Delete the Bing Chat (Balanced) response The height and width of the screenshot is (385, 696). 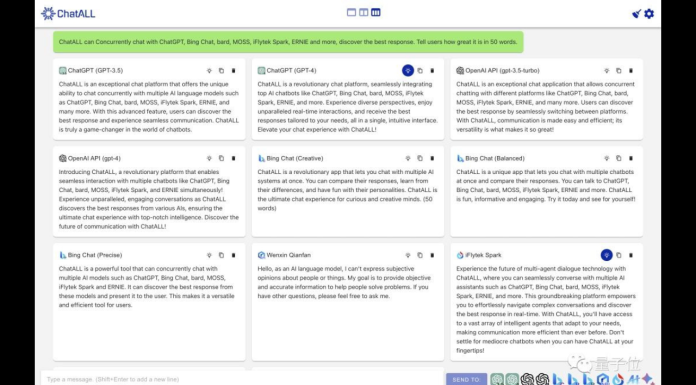631,158
